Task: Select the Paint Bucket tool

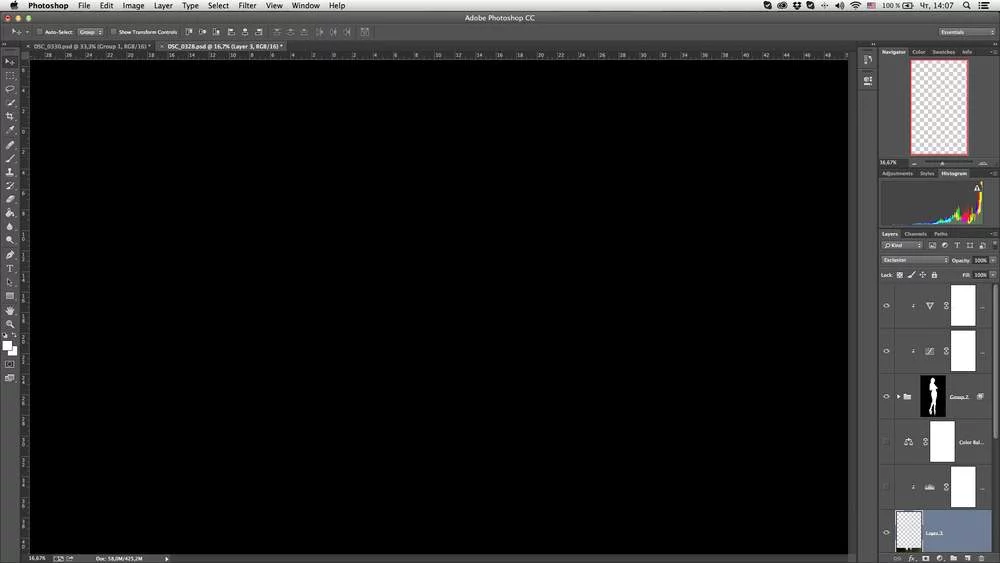Action: [x=10, y=213]
